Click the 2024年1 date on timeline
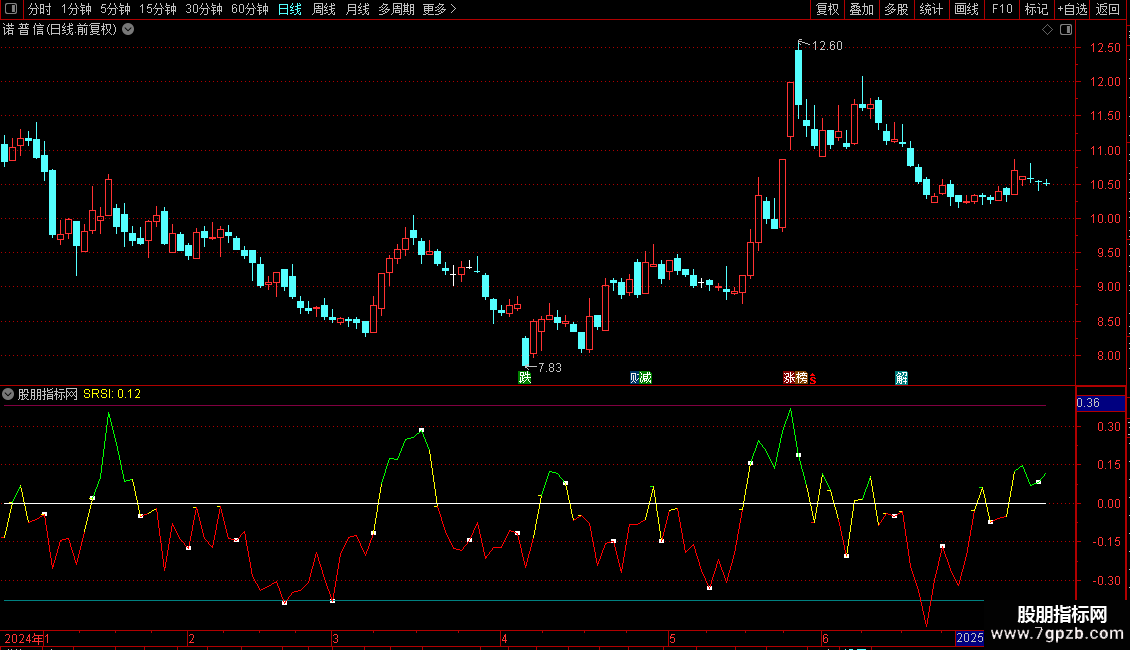Image resolution: width=1130 pixels, height=650 pixels. [27, 638]
